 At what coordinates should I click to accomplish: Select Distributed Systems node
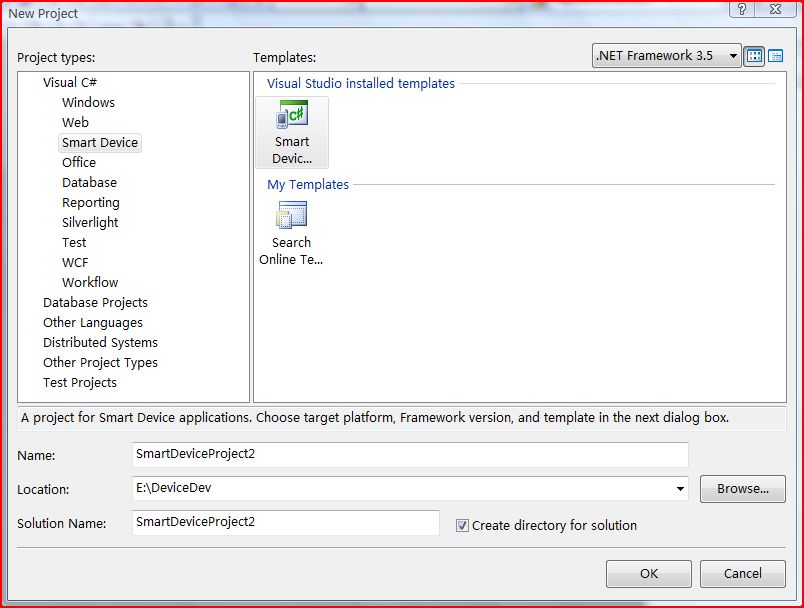[100, 342]
